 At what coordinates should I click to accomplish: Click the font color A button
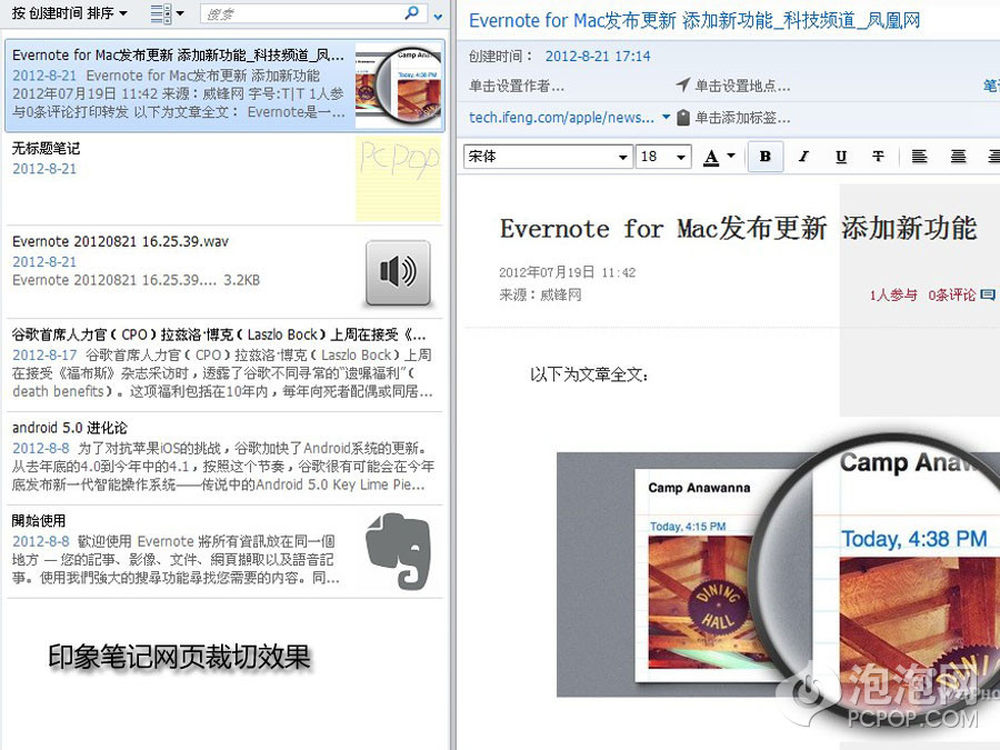711,157
